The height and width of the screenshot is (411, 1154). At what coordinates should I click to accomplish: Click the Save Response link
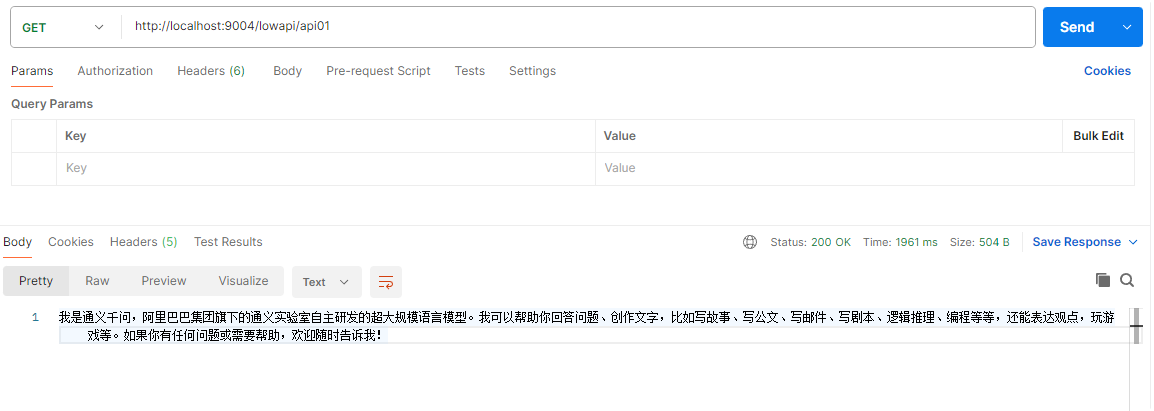pos(1077,242)
